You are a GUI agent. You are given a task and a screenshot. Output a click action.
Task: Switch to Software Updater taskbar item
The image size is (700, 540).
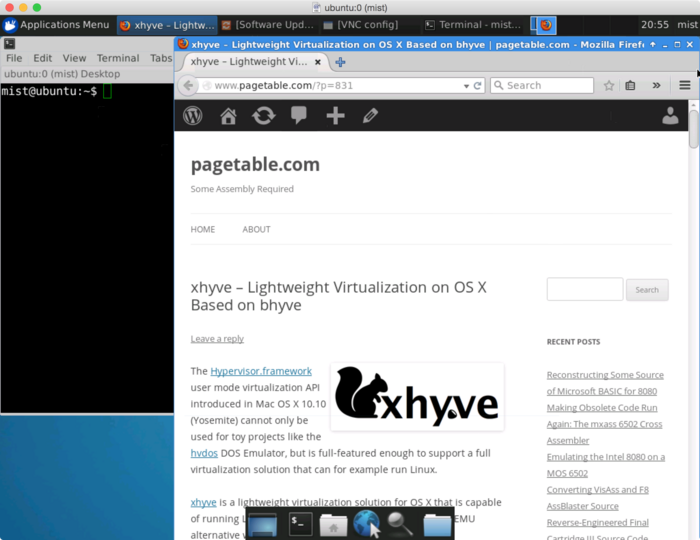[x=268, y=25]
